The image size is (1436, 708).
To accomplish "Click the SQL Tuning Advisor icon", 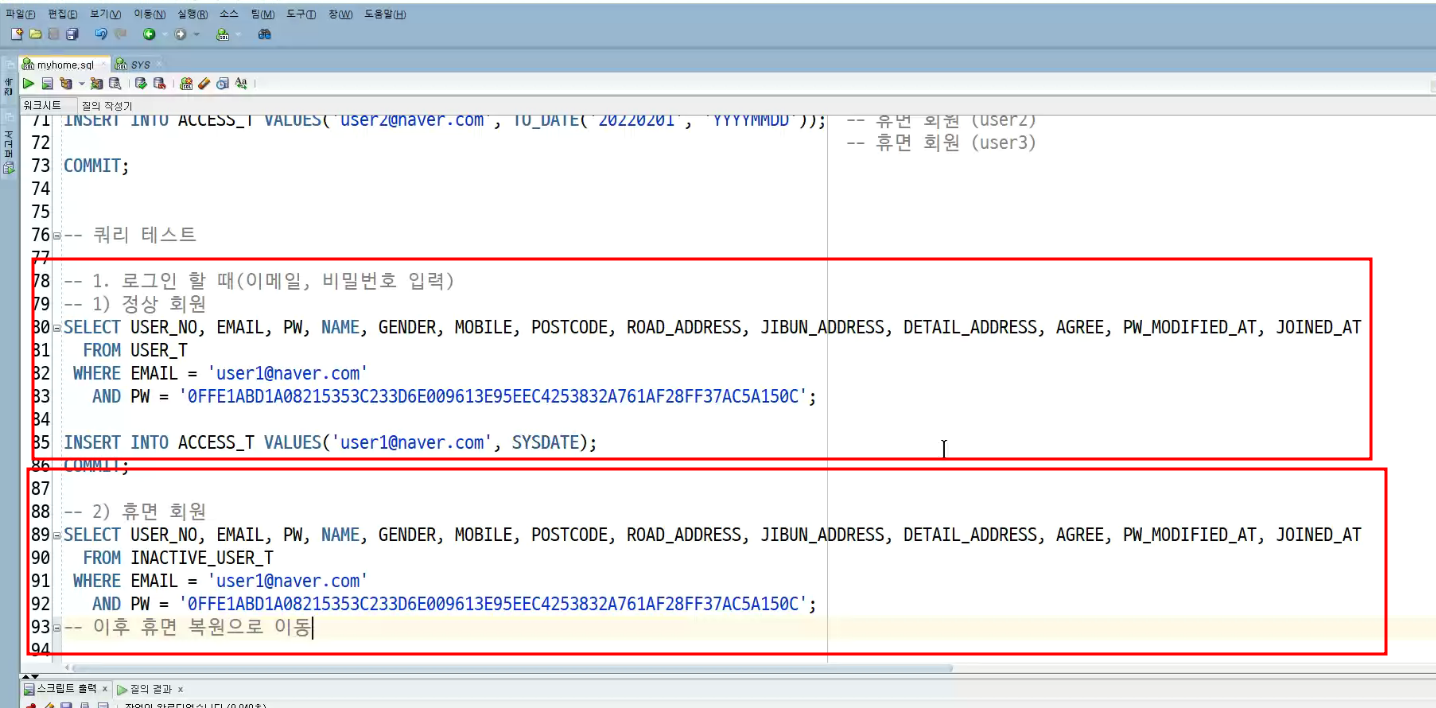I will [115, 83].
